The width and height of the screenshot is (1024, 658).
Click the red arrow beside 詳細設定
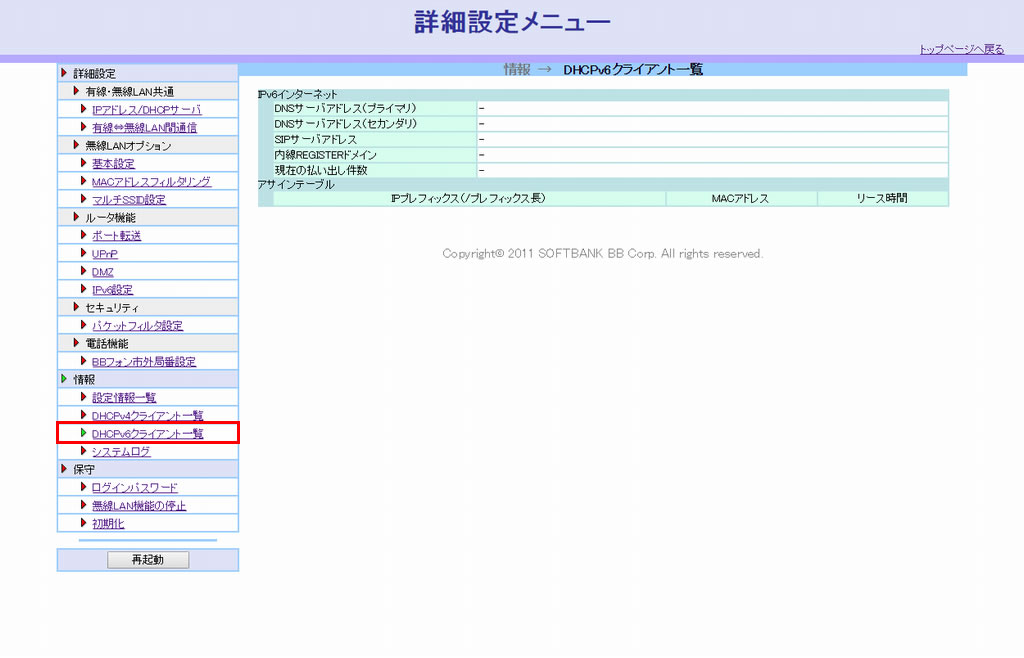tap(65, 73)
